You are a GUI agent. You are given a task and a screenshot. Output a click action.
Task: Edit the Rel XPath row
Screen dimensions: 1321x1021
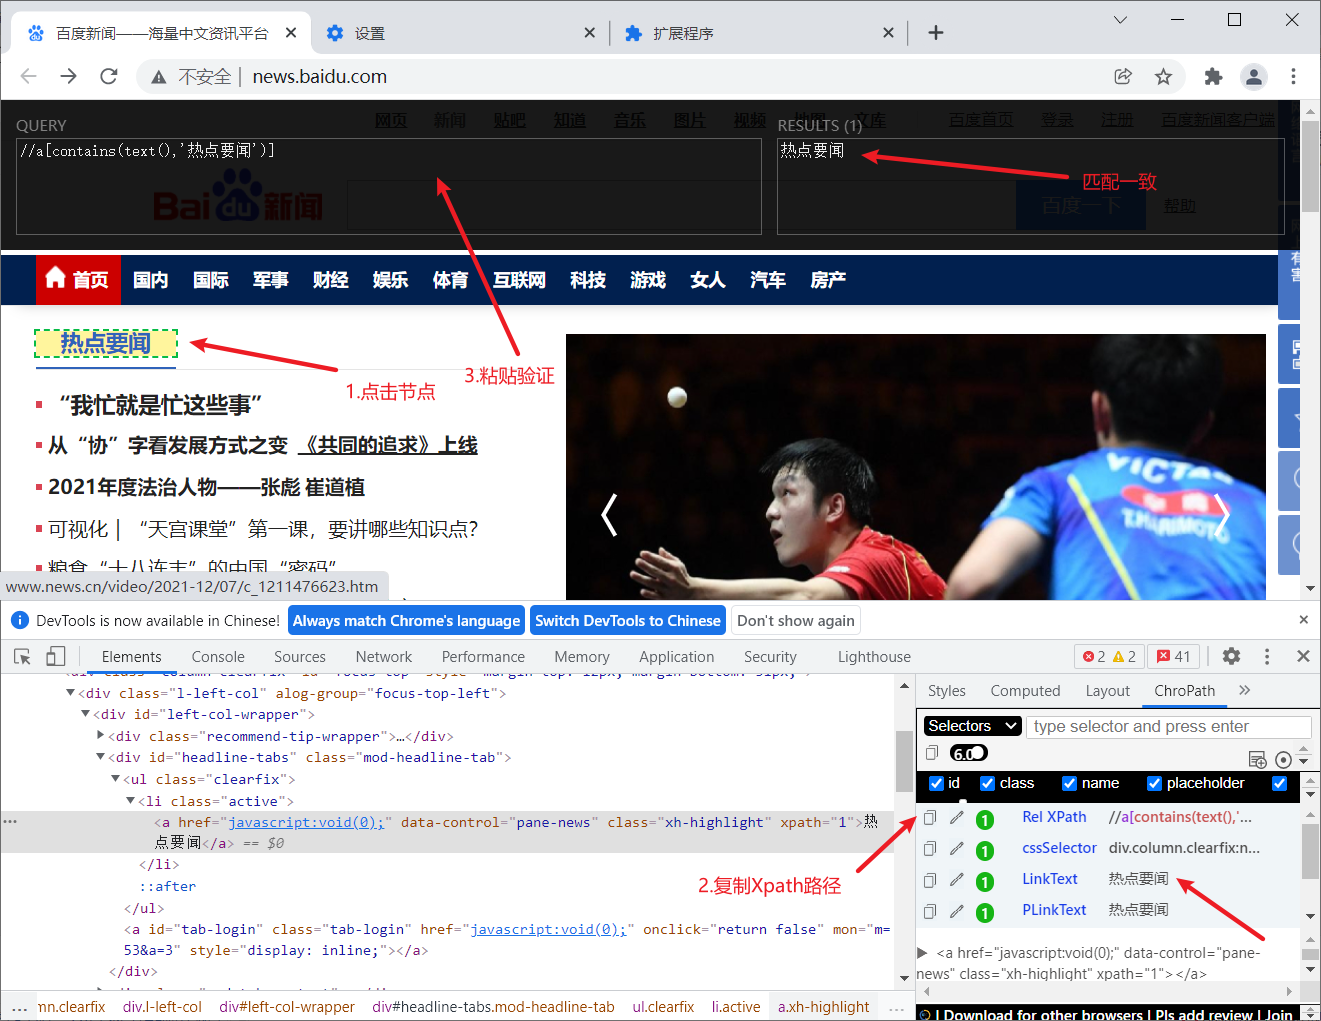[x=957, y=818]
